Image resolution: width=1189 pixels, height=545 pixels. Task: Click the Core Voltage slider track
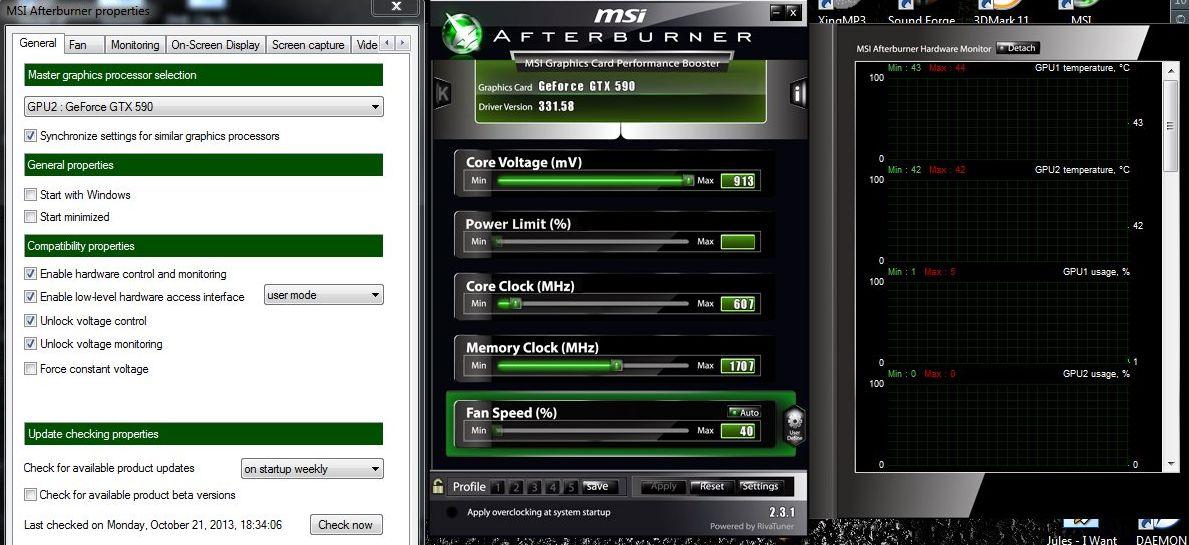coord(592,180)
